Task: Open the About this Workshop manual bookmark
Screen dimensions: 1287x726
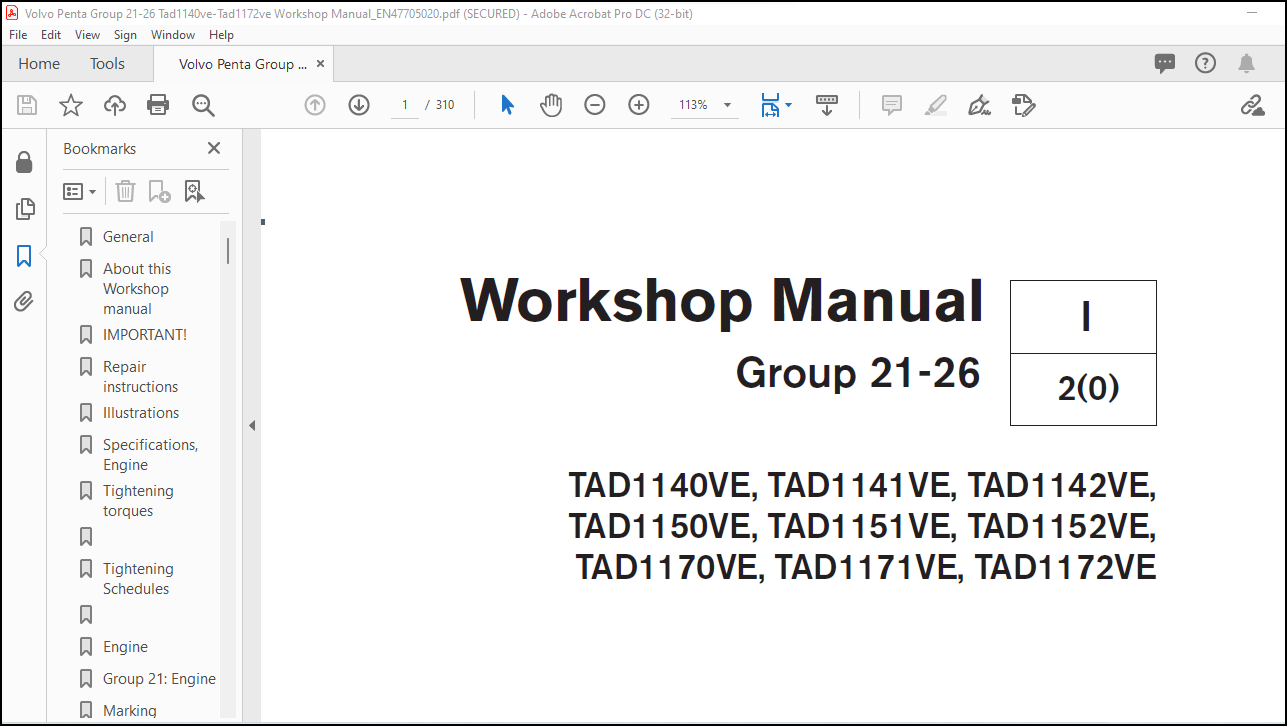Action: click(x=137, y=289)
